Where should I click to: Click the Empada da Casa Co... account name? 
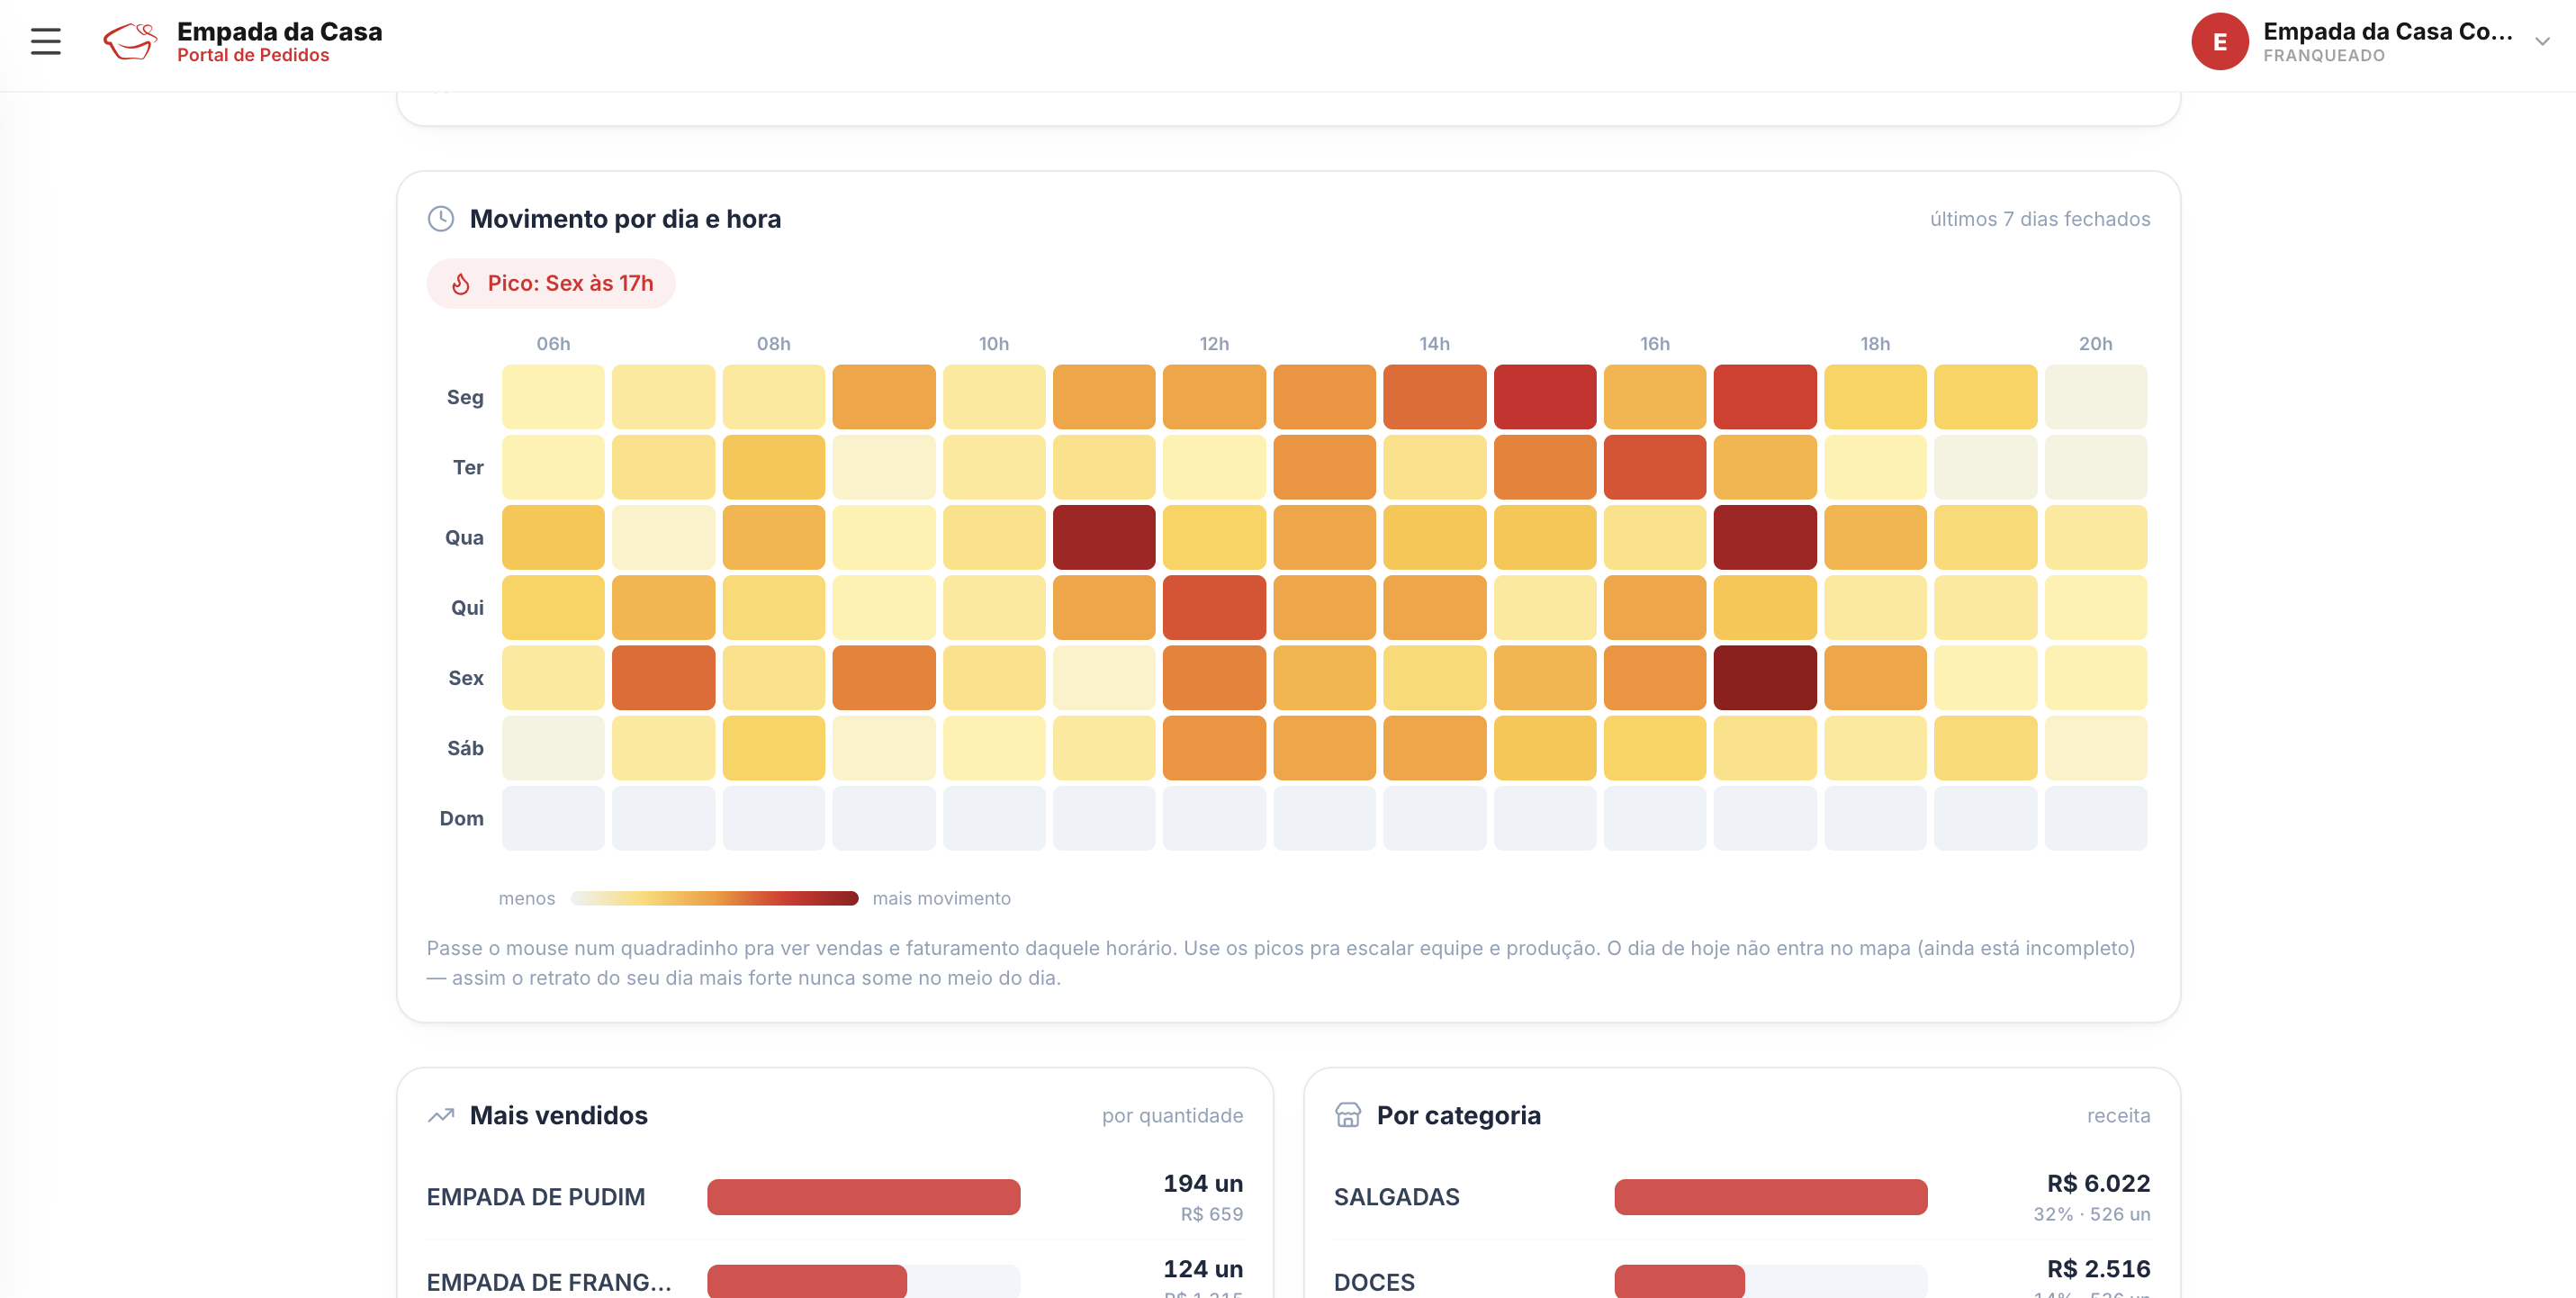pyautogui.click(x=2387, y=32)
